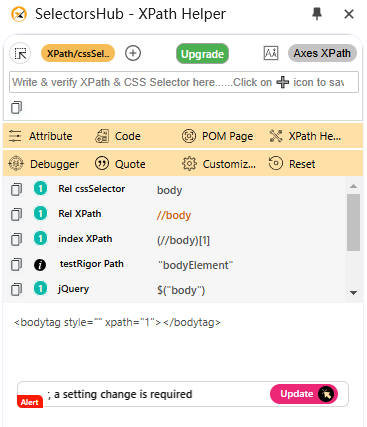This screenshot has height=427, width=367.
Task: Click the match count badge for Rel cssSelector
Action: point(40,189)
